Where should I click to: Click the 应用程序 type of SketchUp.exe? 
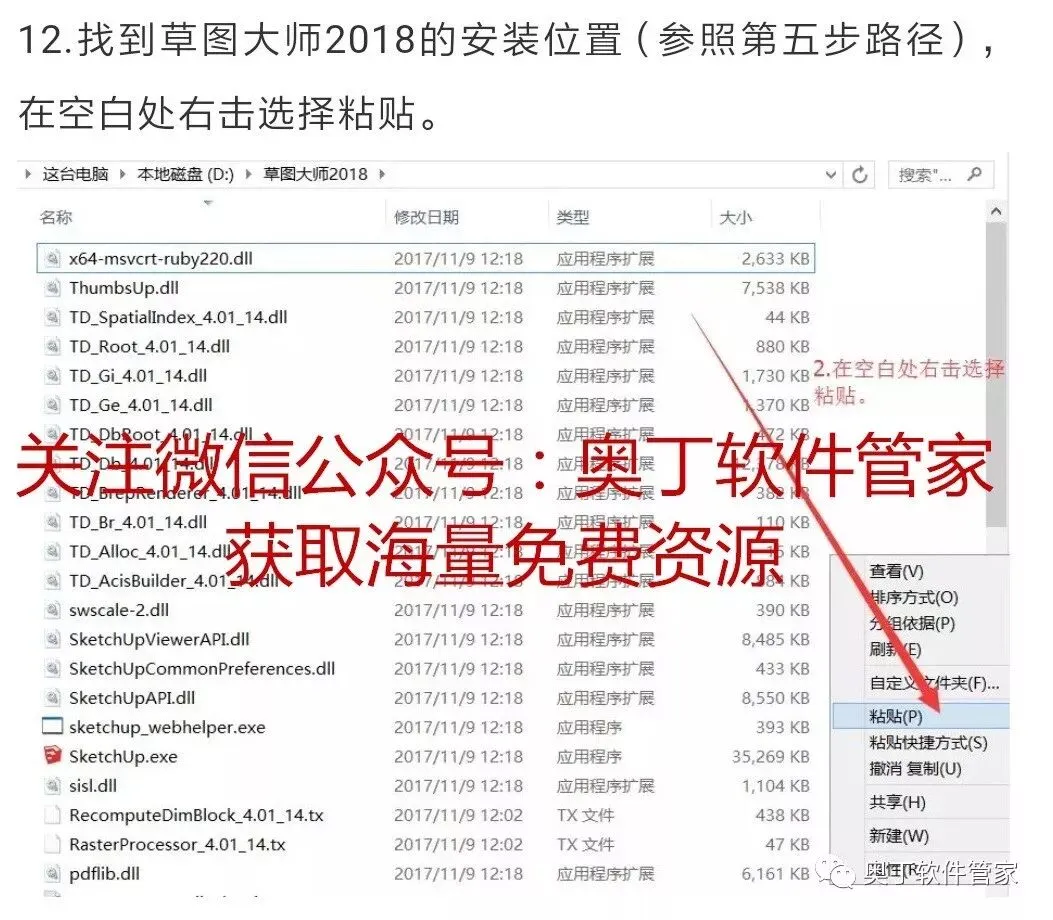(589, 756)
